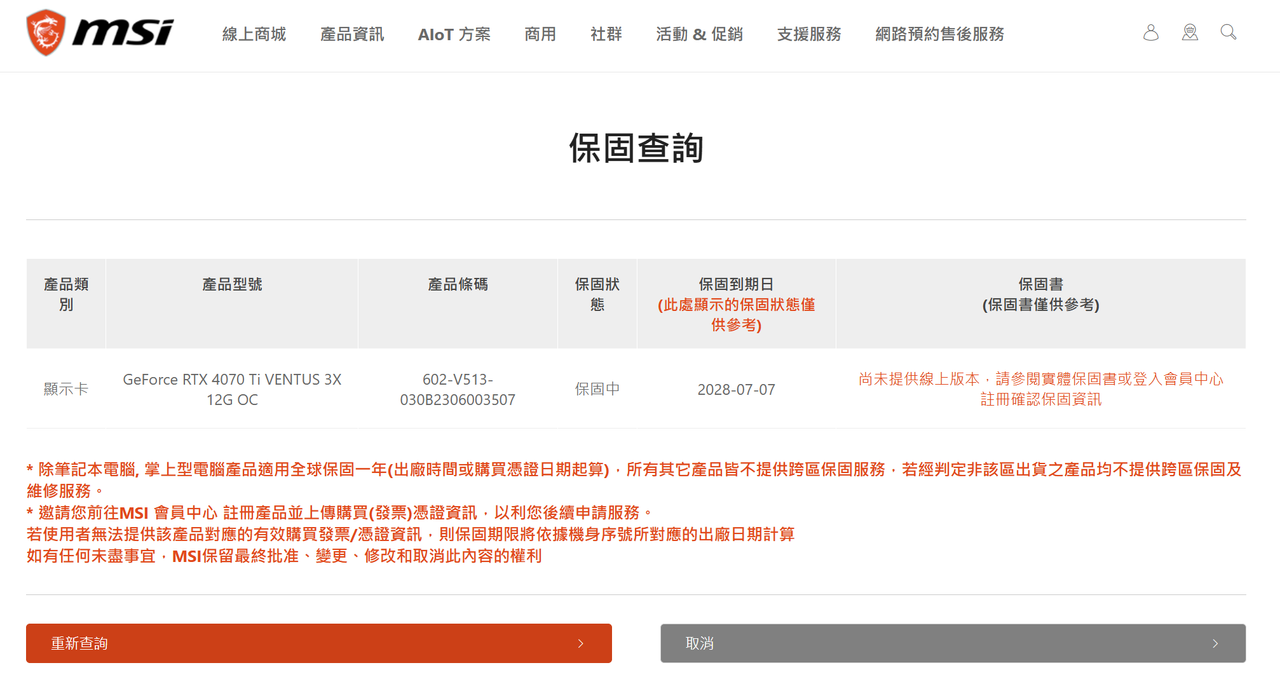Click the global warranty notice starting 除筆記本電腦
Viewport: 1280px width, 688px height.
(x=634, y=480)
